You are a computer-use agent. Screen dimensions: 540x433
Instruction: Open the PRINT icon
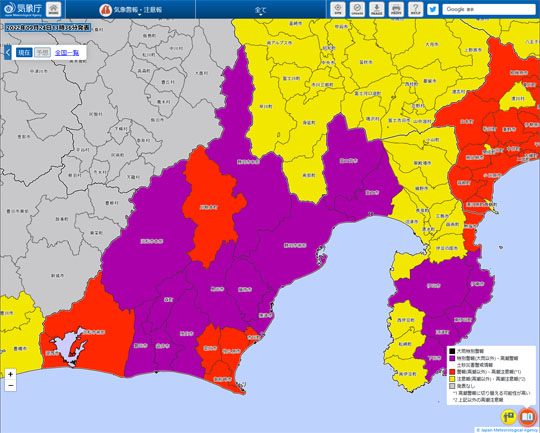tap(396, 9)
